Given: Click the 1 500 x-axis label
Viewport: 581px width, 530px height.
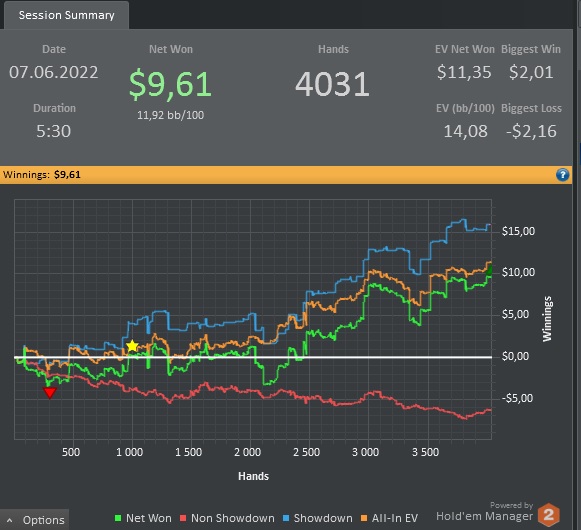Looking at the screenshot, I should pos(188,452).
